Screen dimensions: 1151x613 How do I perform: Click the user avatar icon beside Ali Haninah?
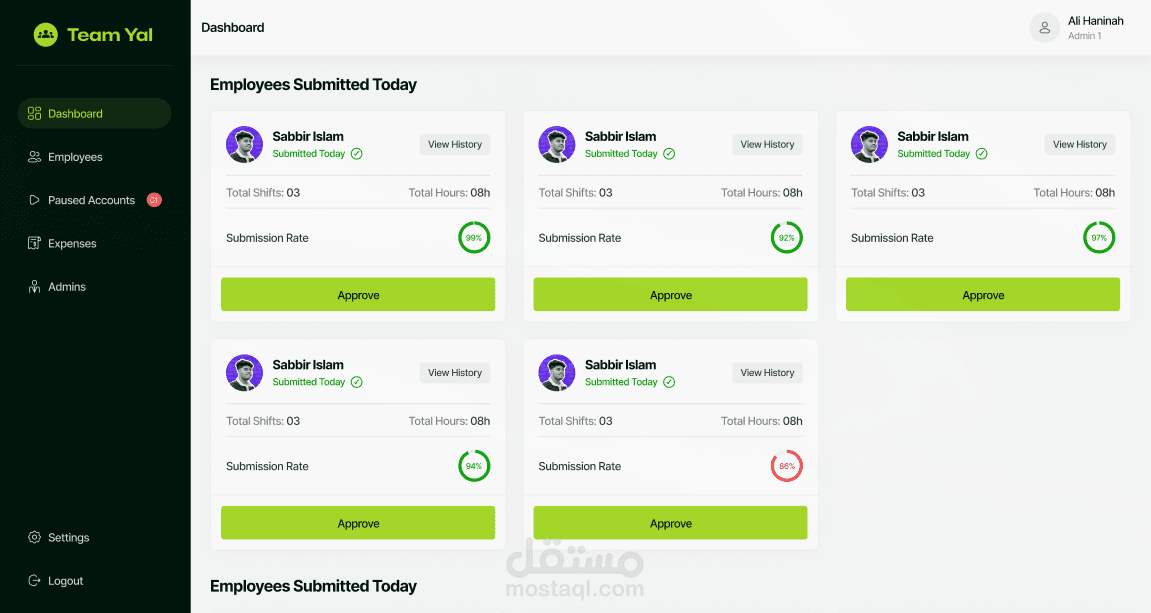(1045, 28)
